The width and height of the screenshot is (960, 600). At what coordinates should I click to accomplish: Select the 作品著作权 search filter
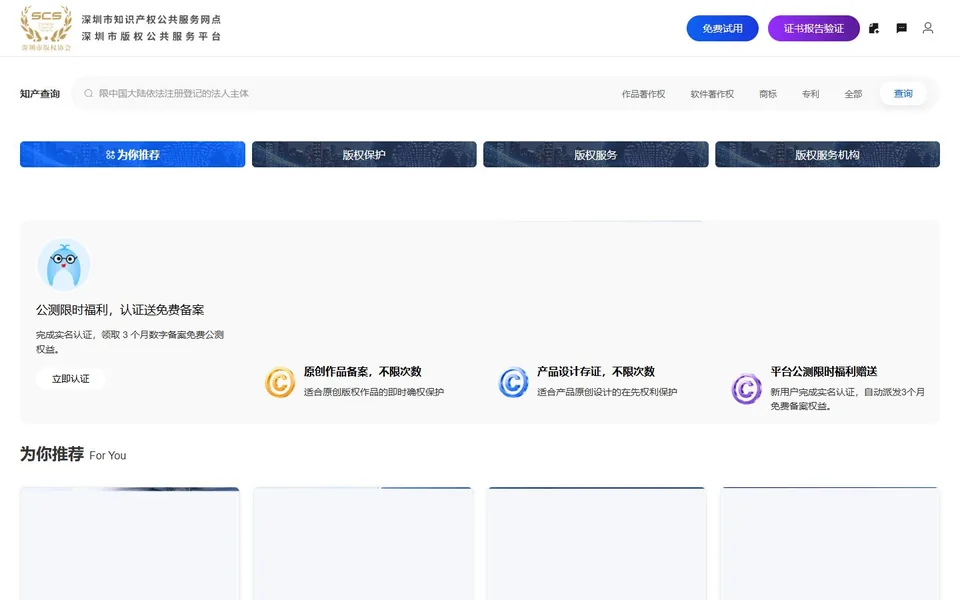coord(643,94)
